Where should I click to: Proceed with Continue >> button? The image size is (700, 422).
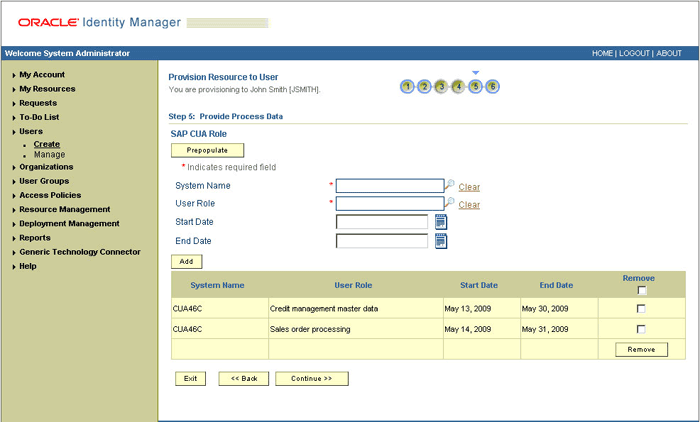[x=312, y=379]
